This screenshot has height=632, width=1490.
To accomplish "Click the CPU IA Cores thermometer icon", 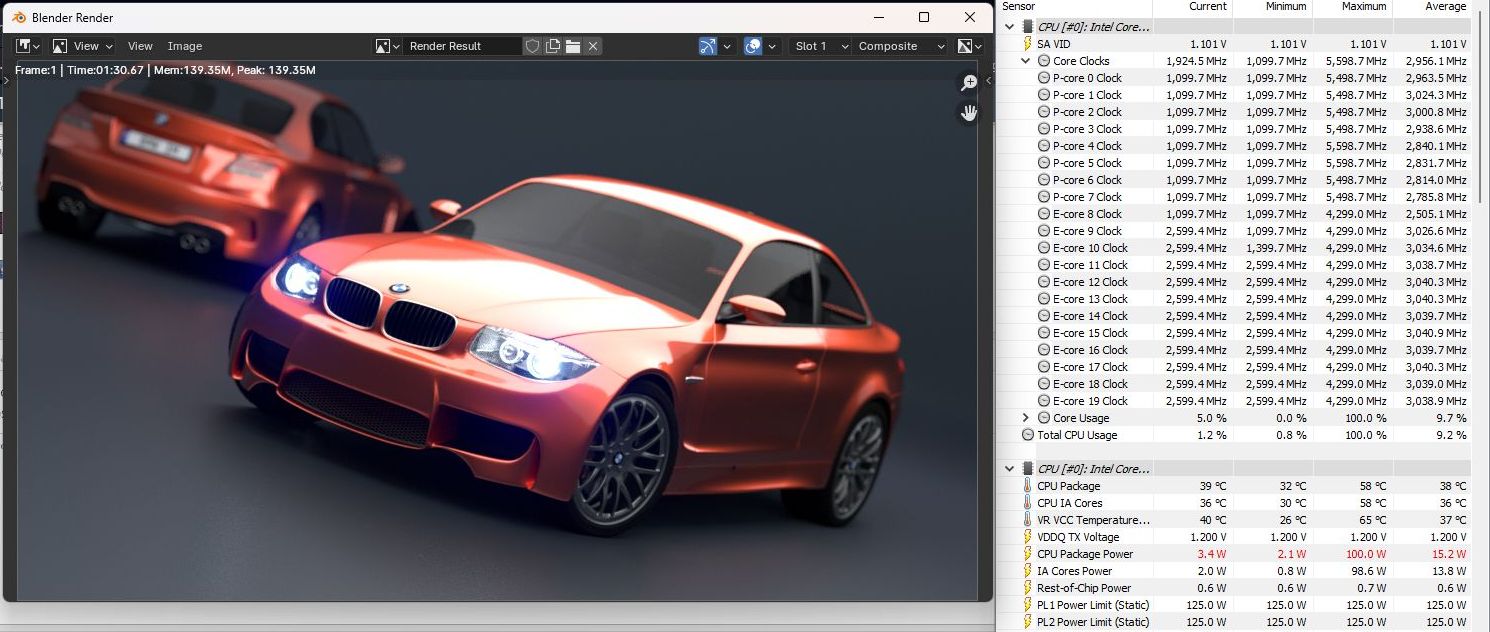I will 1027,503.
